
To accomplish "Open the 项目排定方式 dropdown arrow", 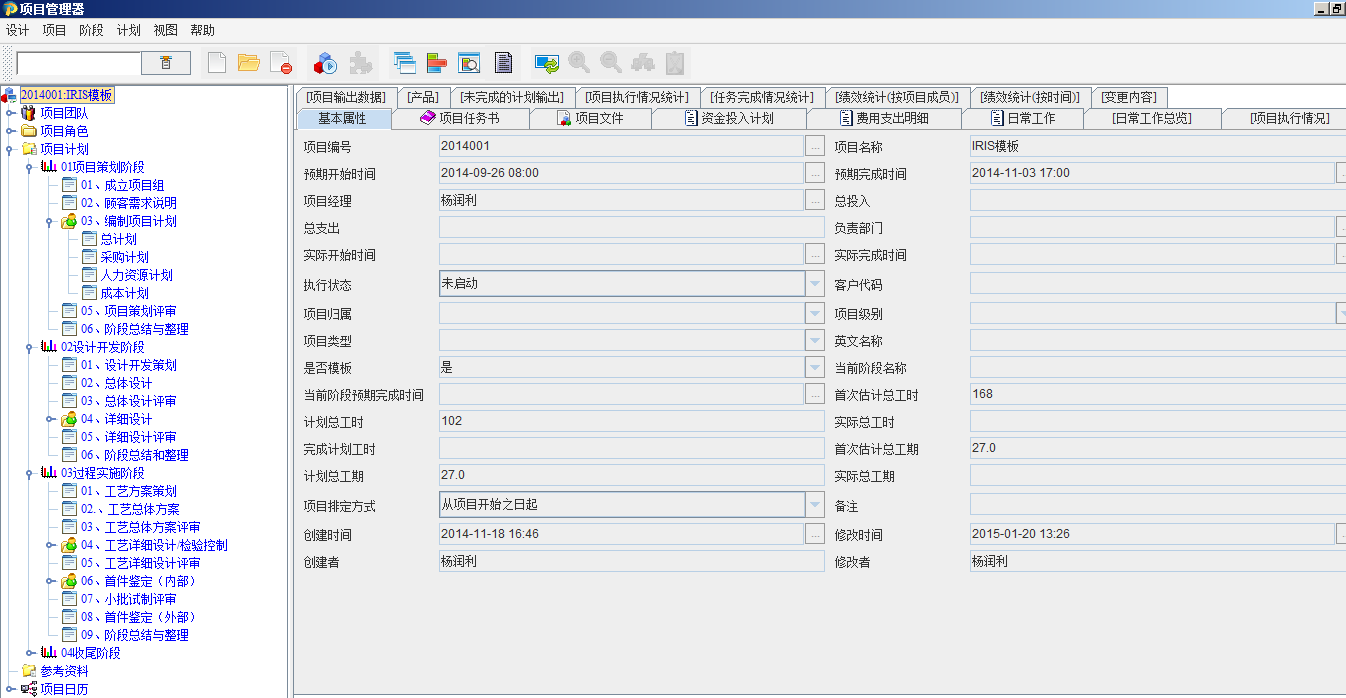I will pyautogui.click(x=816, y=505).
